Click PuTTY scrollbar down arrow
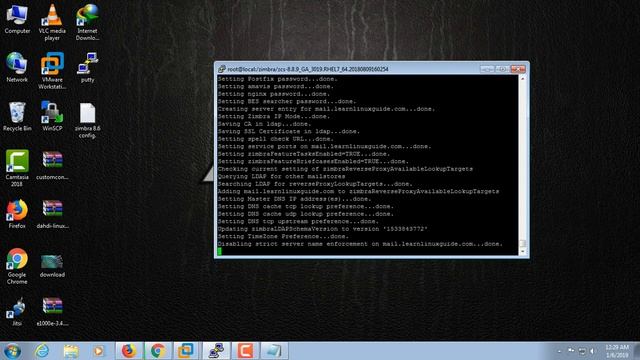 522,251
